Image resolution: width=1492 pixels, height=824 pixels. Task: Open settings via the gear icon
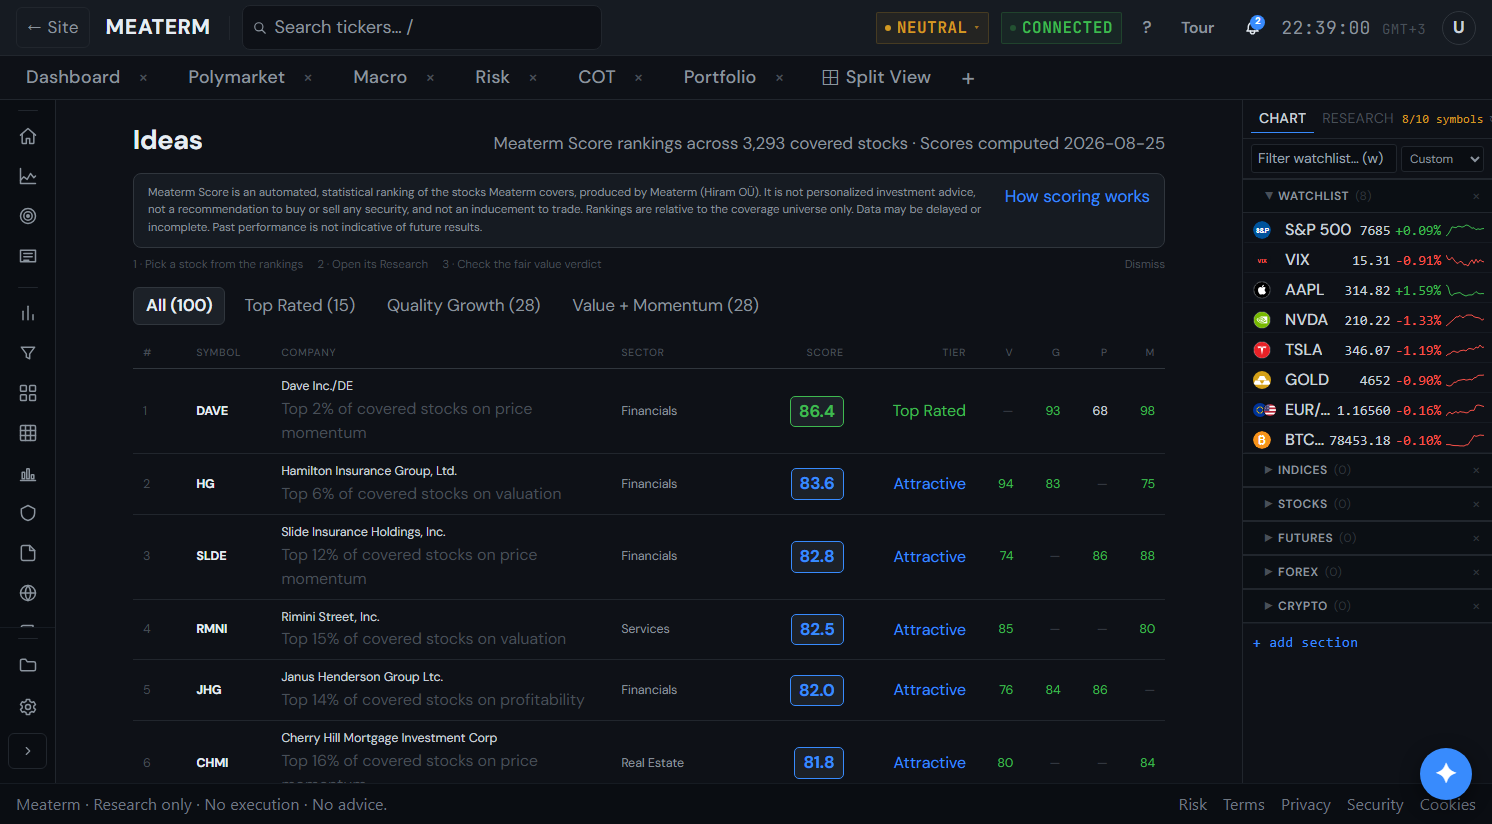[28, 707]
